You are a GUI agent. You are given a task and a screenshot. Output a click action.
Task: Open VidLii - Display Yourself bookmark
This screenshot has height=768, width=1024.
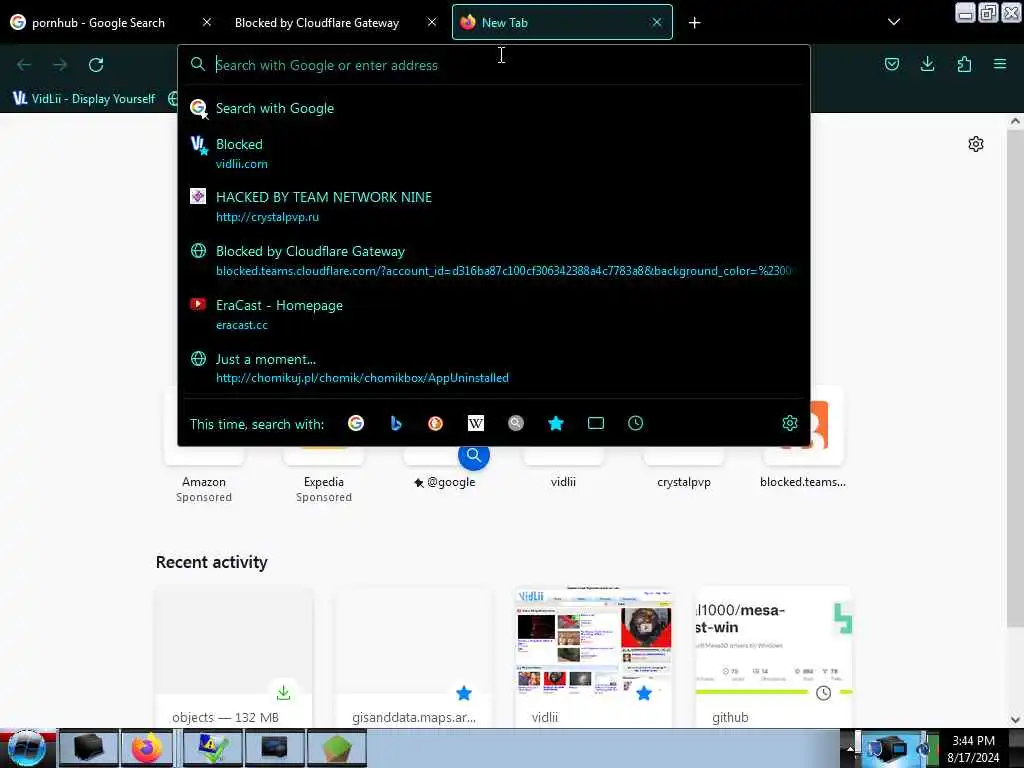coord(84,99)
